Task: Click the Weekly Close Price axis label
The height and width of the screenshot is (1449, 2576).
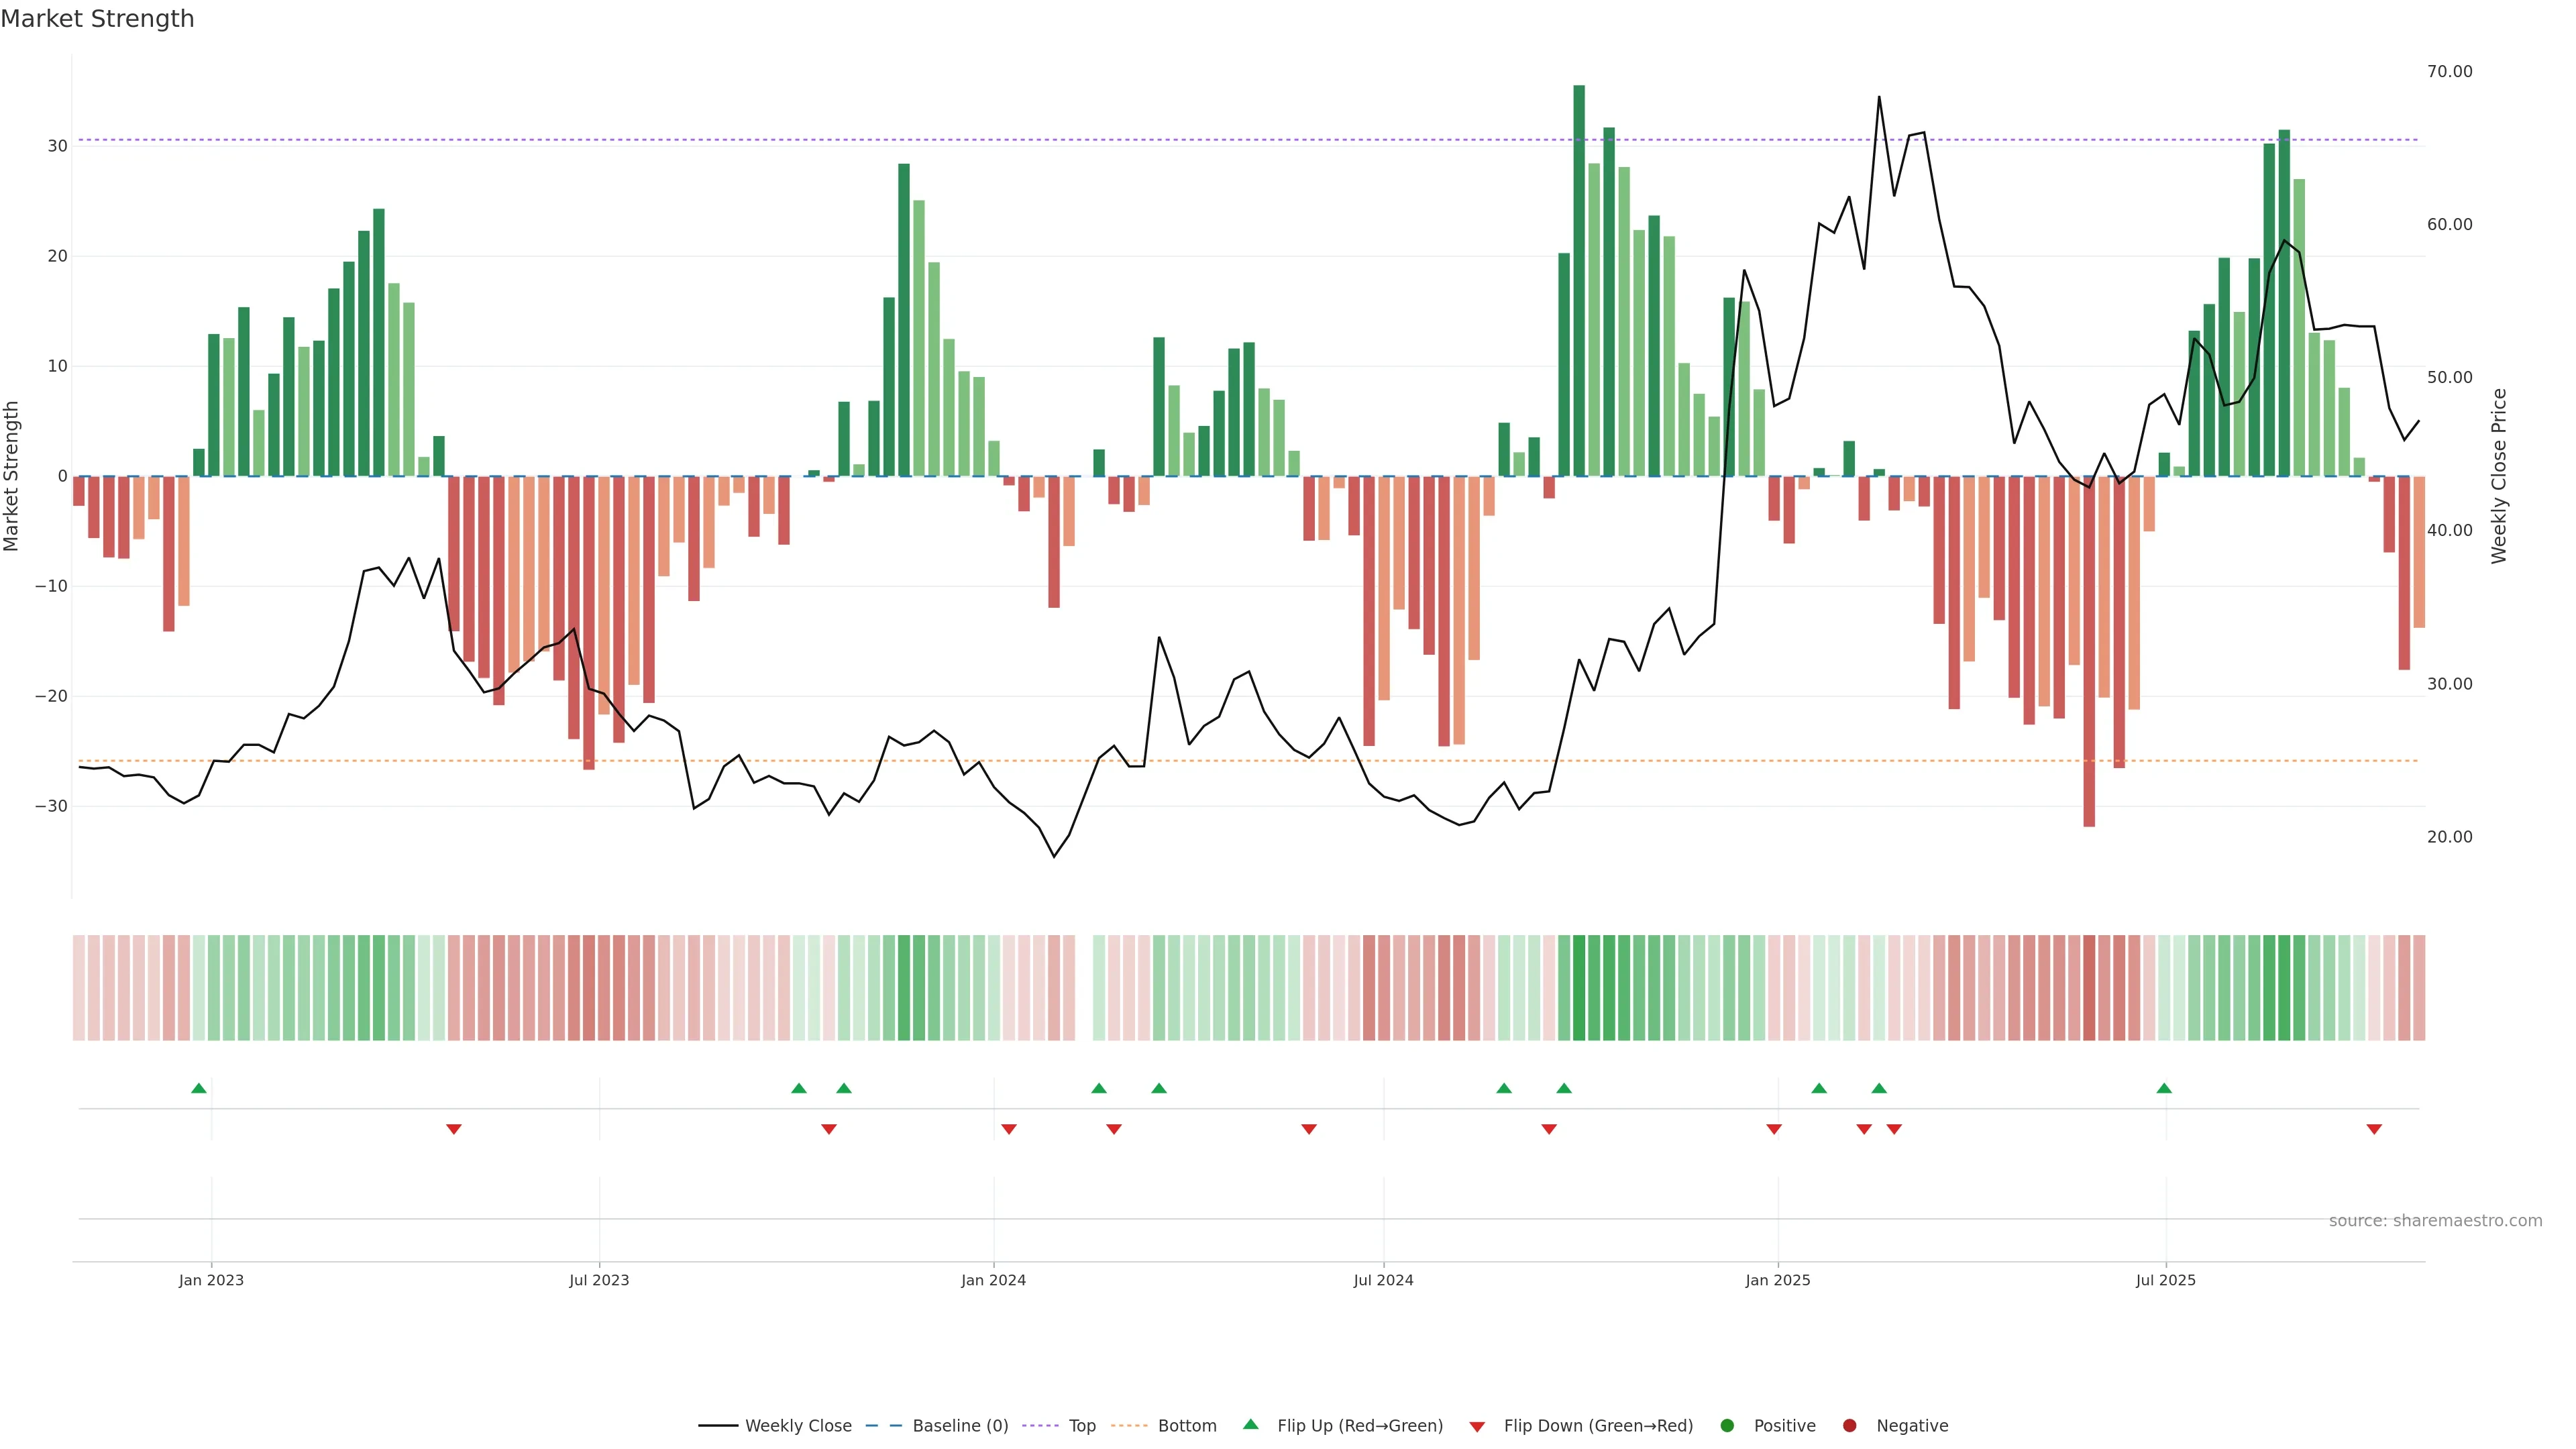Action: pyautogui.click(x=2499, y=476)
